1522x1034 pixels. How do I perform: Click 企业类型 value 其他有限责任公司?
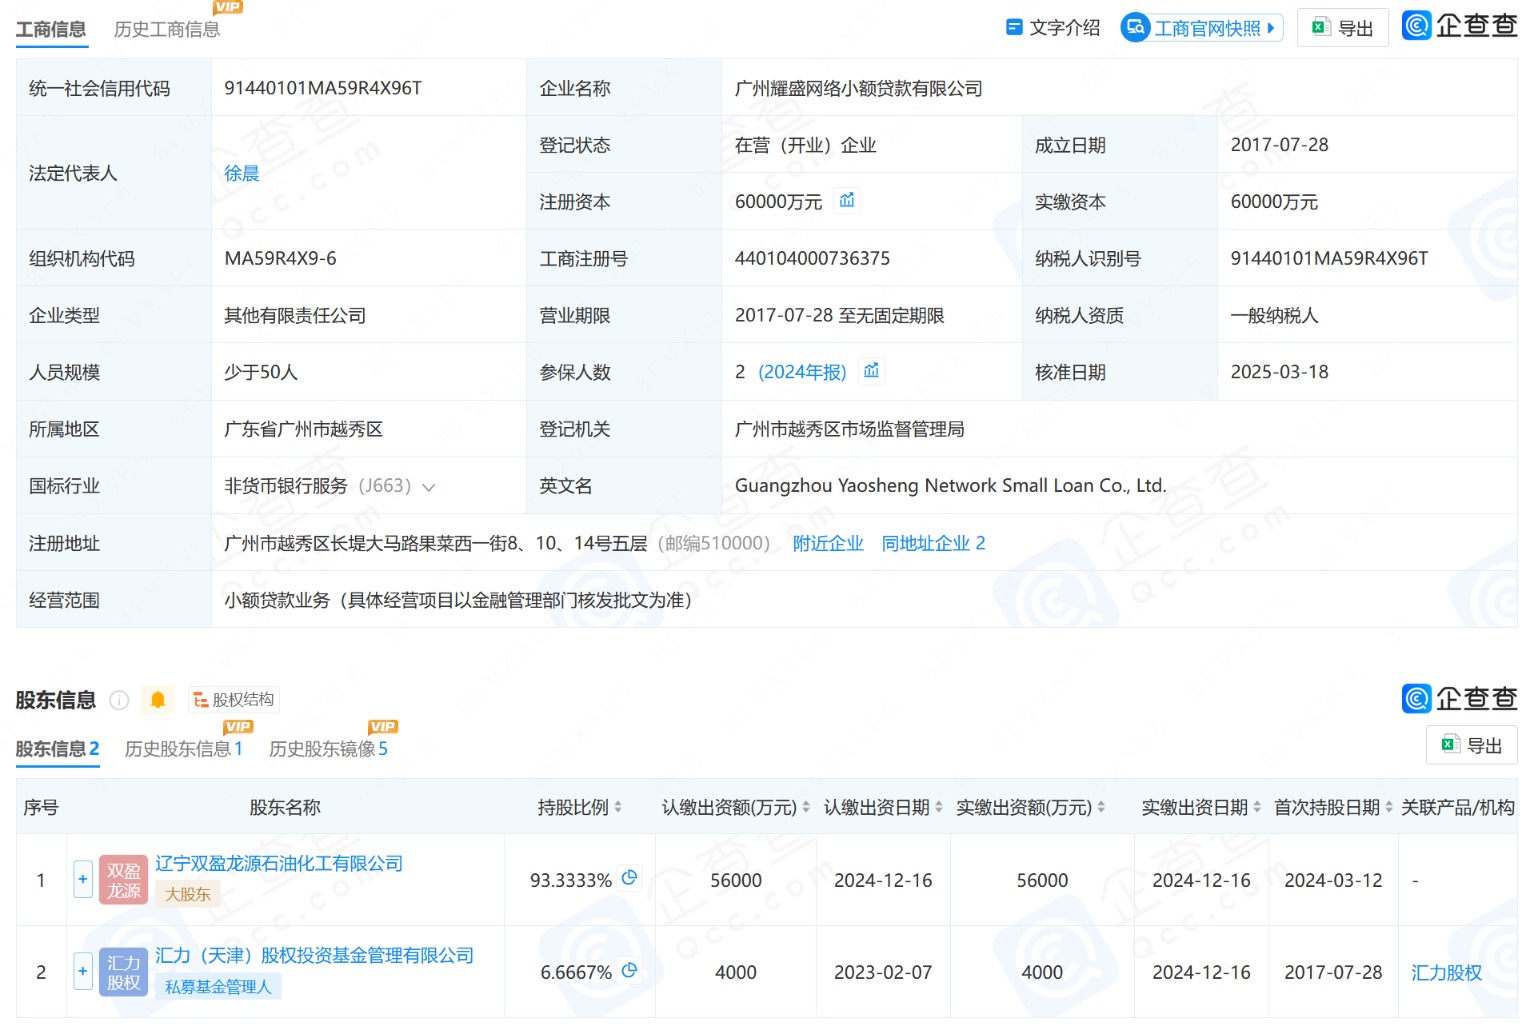(295, 315)
